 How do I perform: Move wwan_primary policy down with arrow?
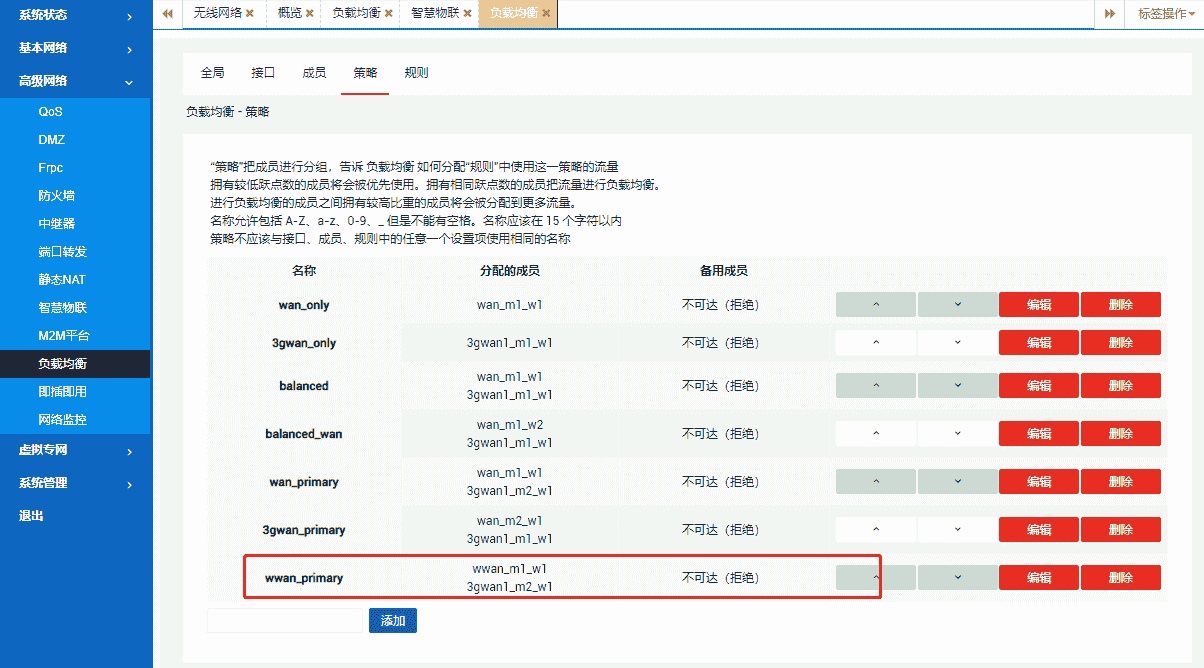pyautogui.click(x=957, y=577)
